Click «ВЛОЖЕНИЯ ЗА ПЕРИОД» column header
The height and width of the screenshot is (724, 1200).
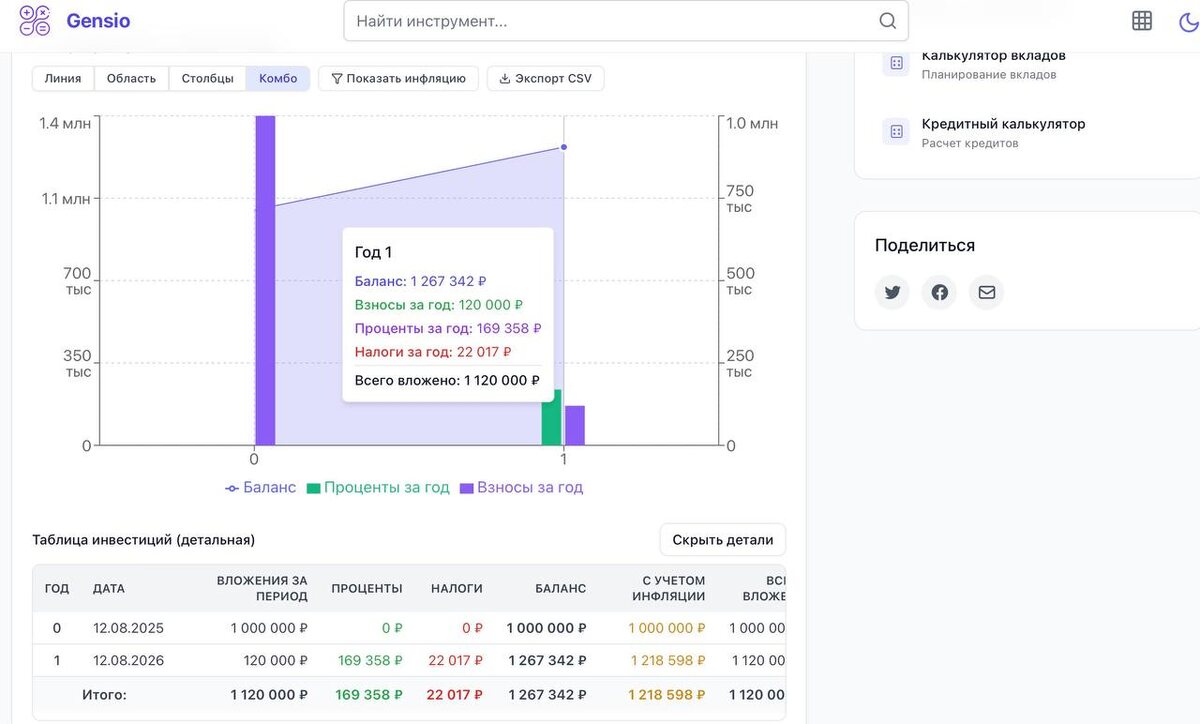click(262, 588)
